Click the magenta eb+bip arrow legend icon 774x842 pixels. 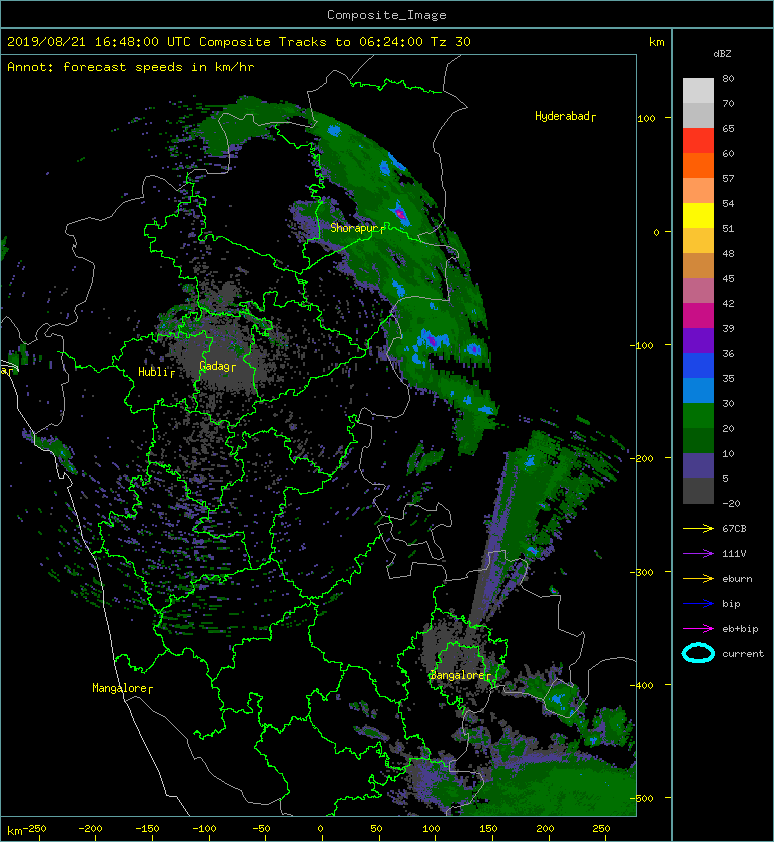tap(698, 629)
